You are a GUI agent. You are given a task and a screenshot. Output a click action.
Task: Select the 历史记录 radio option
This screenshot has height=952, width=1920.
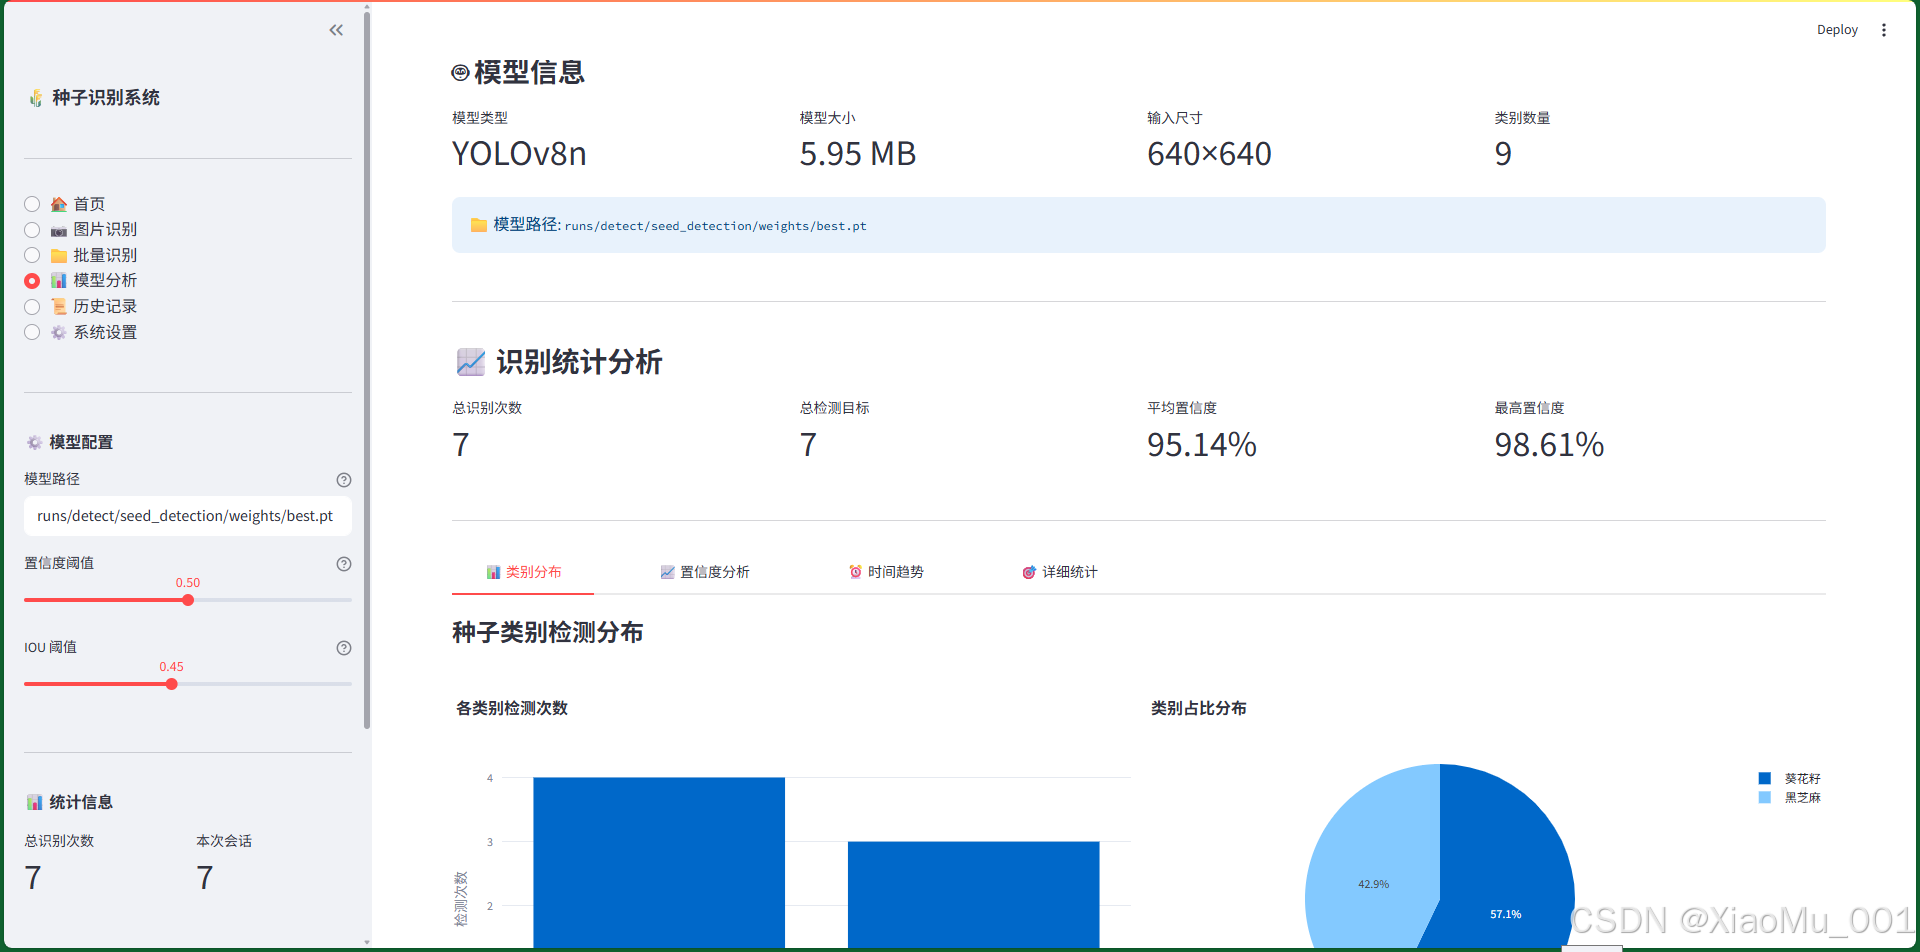click(x=32, y=306)
